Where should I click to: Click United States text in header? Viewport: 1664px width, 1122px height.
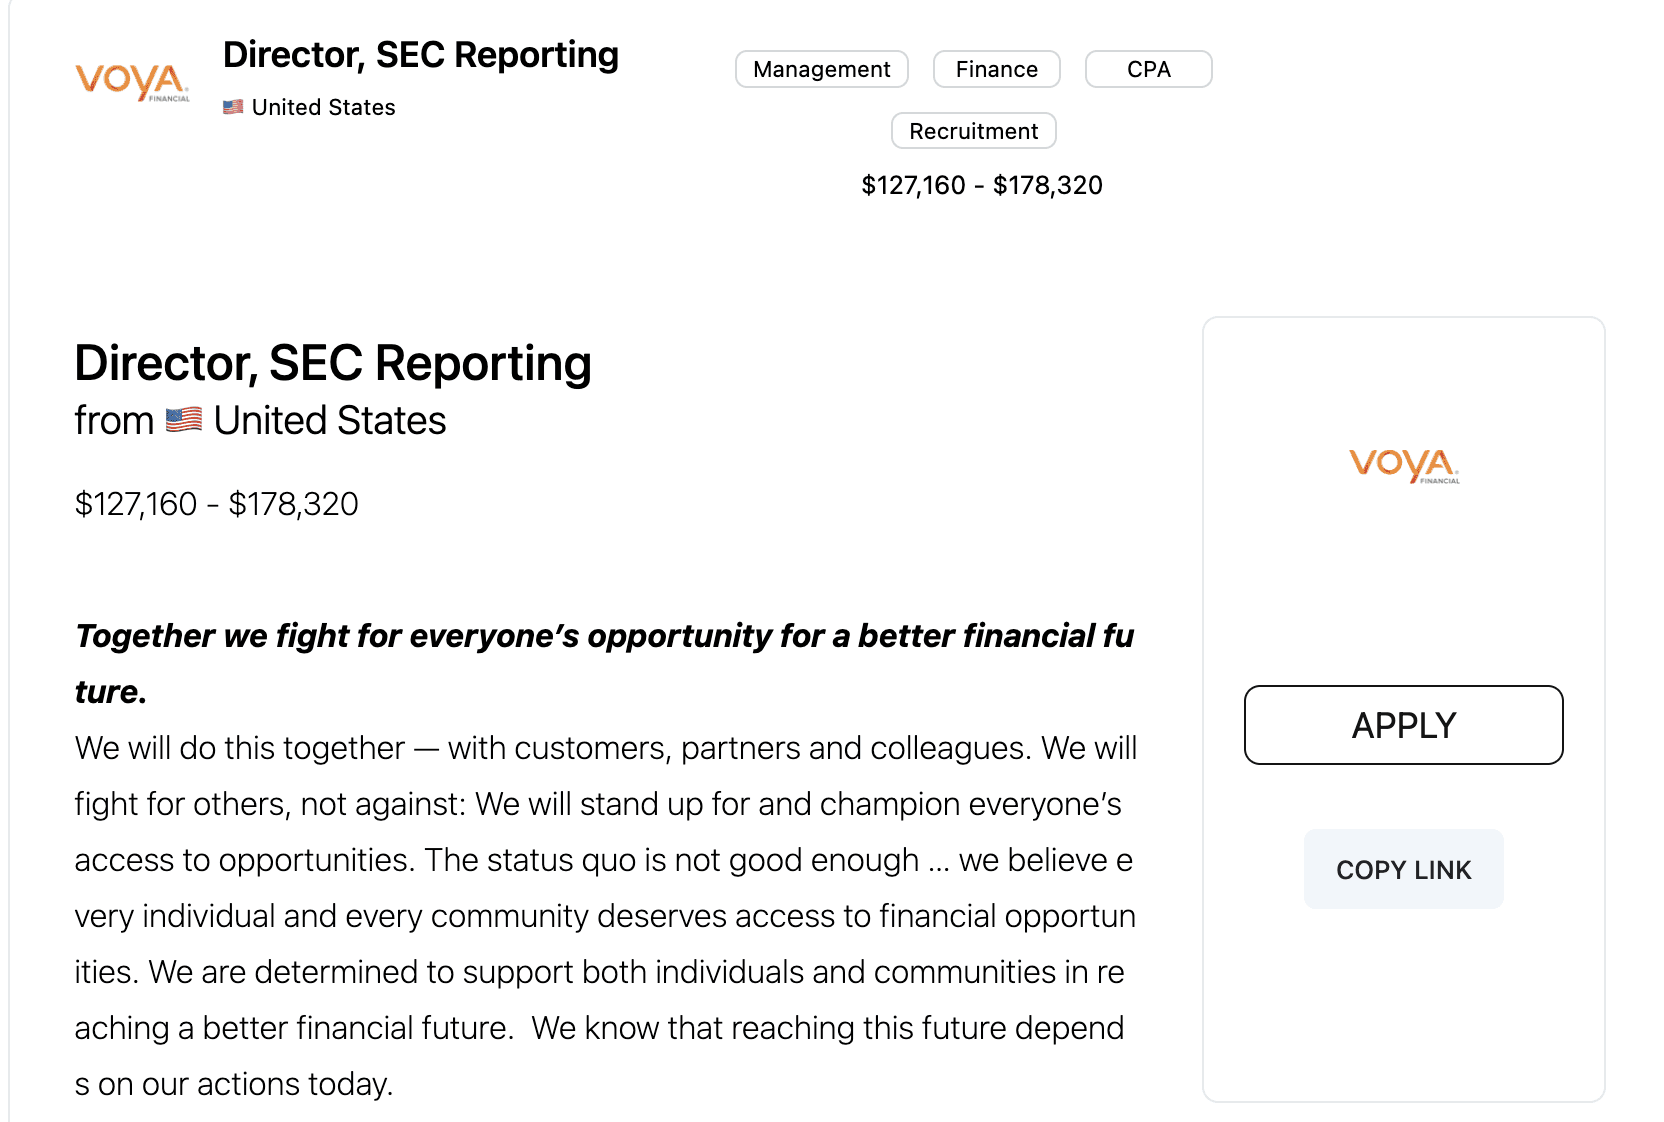pos(324,107)
